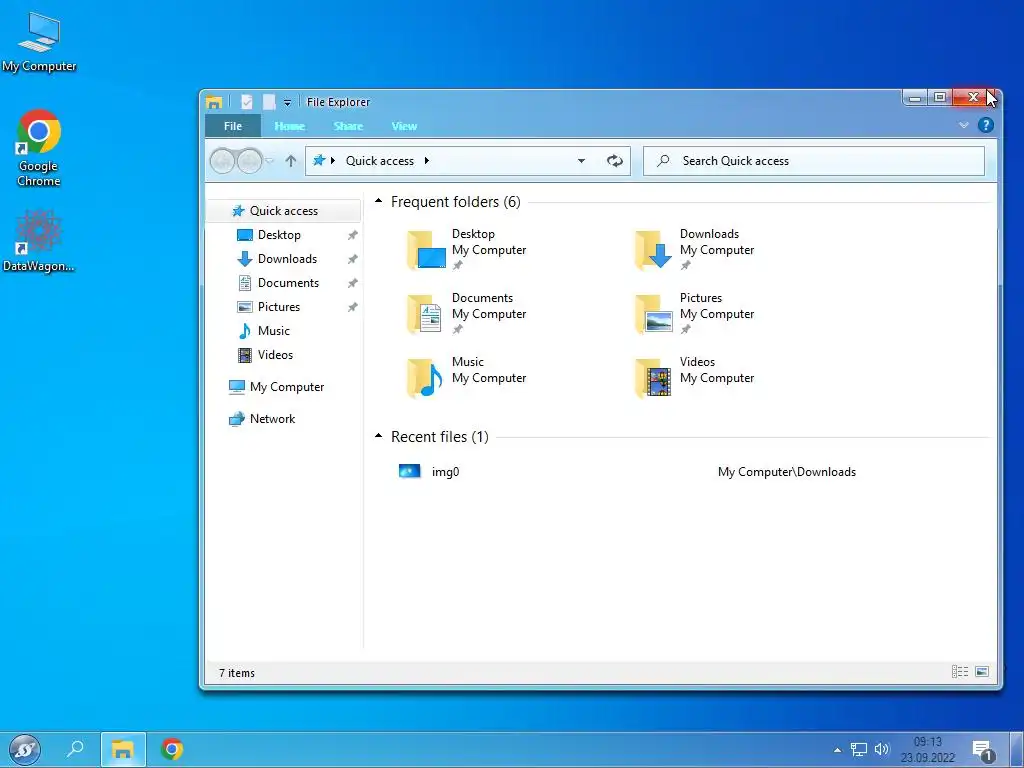The image size is (1024, 768).
Task: Open the DataWagon desktop shortcut
Action: click(39, 240)
